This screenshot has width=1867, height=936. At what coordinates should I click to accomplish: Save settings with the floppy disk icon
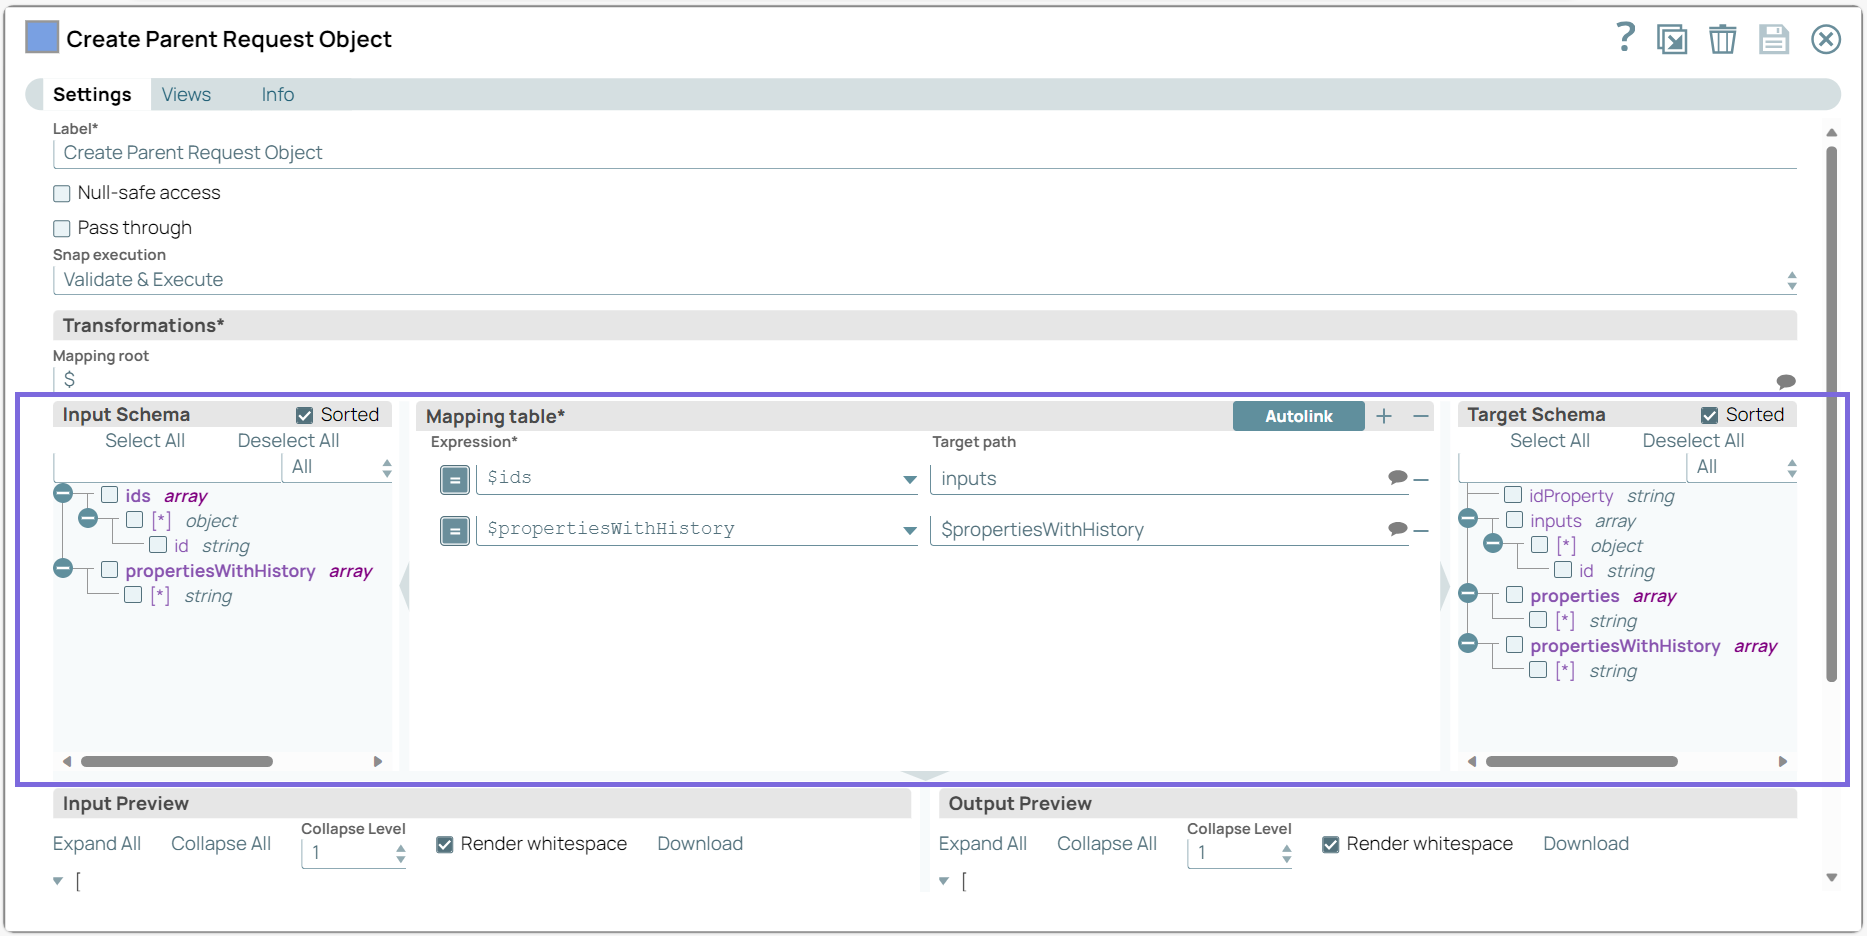(1774, 39)
